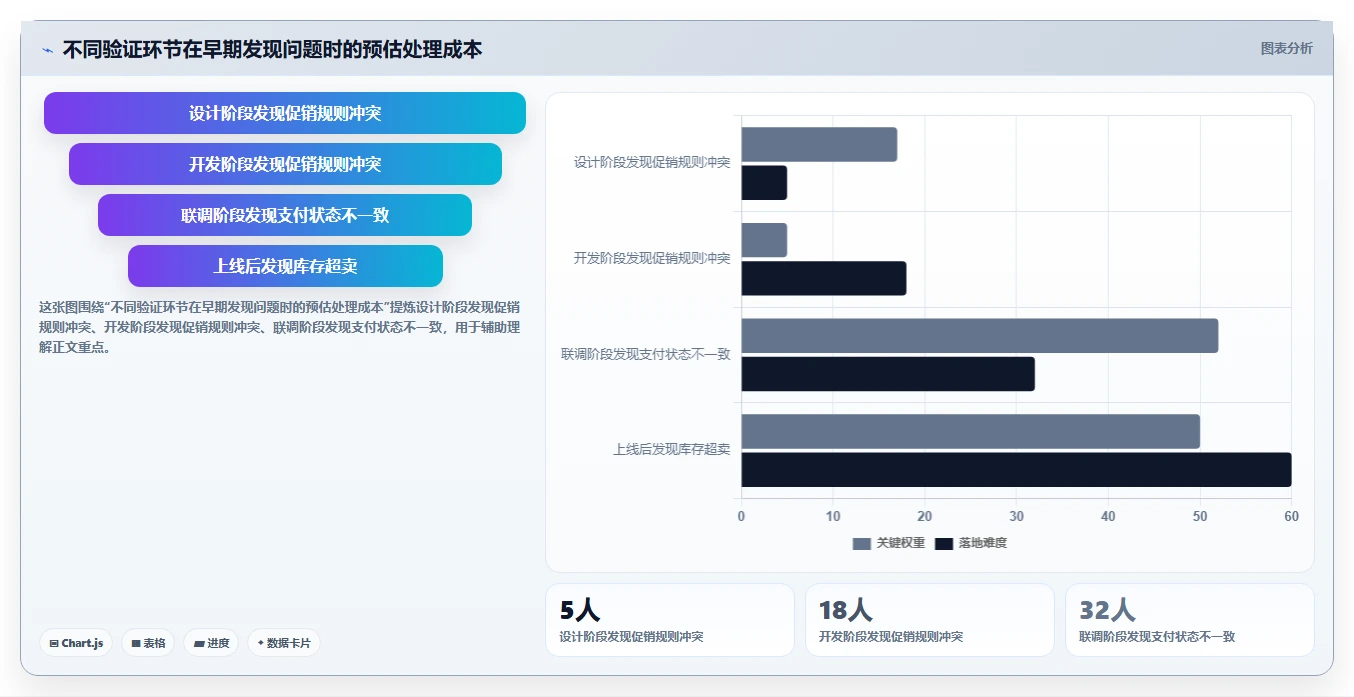1354x697 pixels.
Task: Click 关键权重 bar for 开发阶段发现促销规则冲突
Action: [764, 240]
